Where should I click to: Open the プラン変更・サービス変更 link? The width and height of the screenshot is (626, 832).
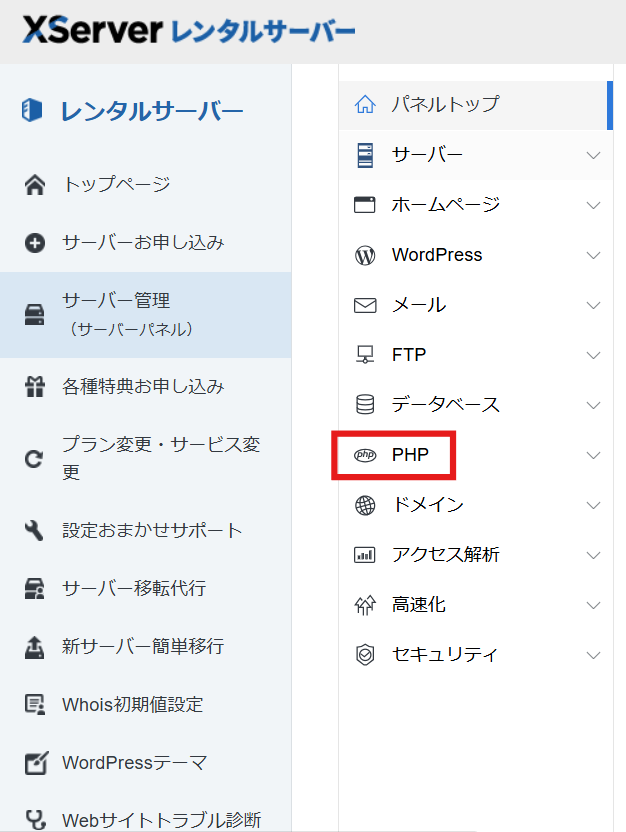coord(160,458)
